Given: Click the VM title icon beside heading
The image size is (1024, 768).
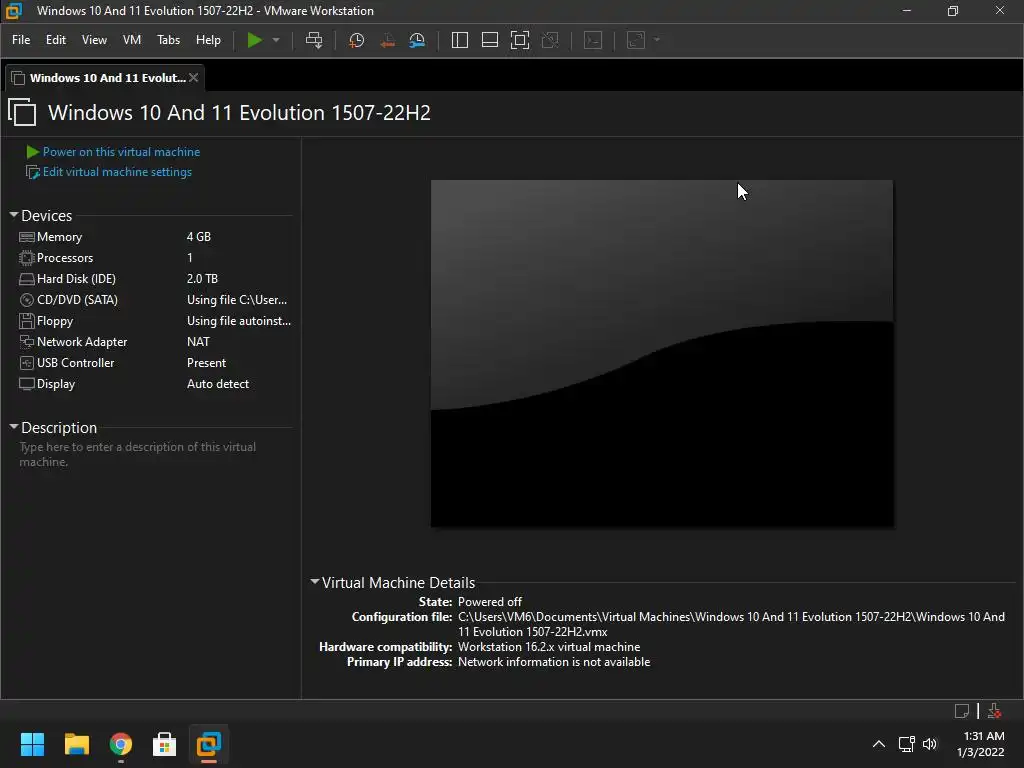Looking at the screenshot, I should [23, 112].
